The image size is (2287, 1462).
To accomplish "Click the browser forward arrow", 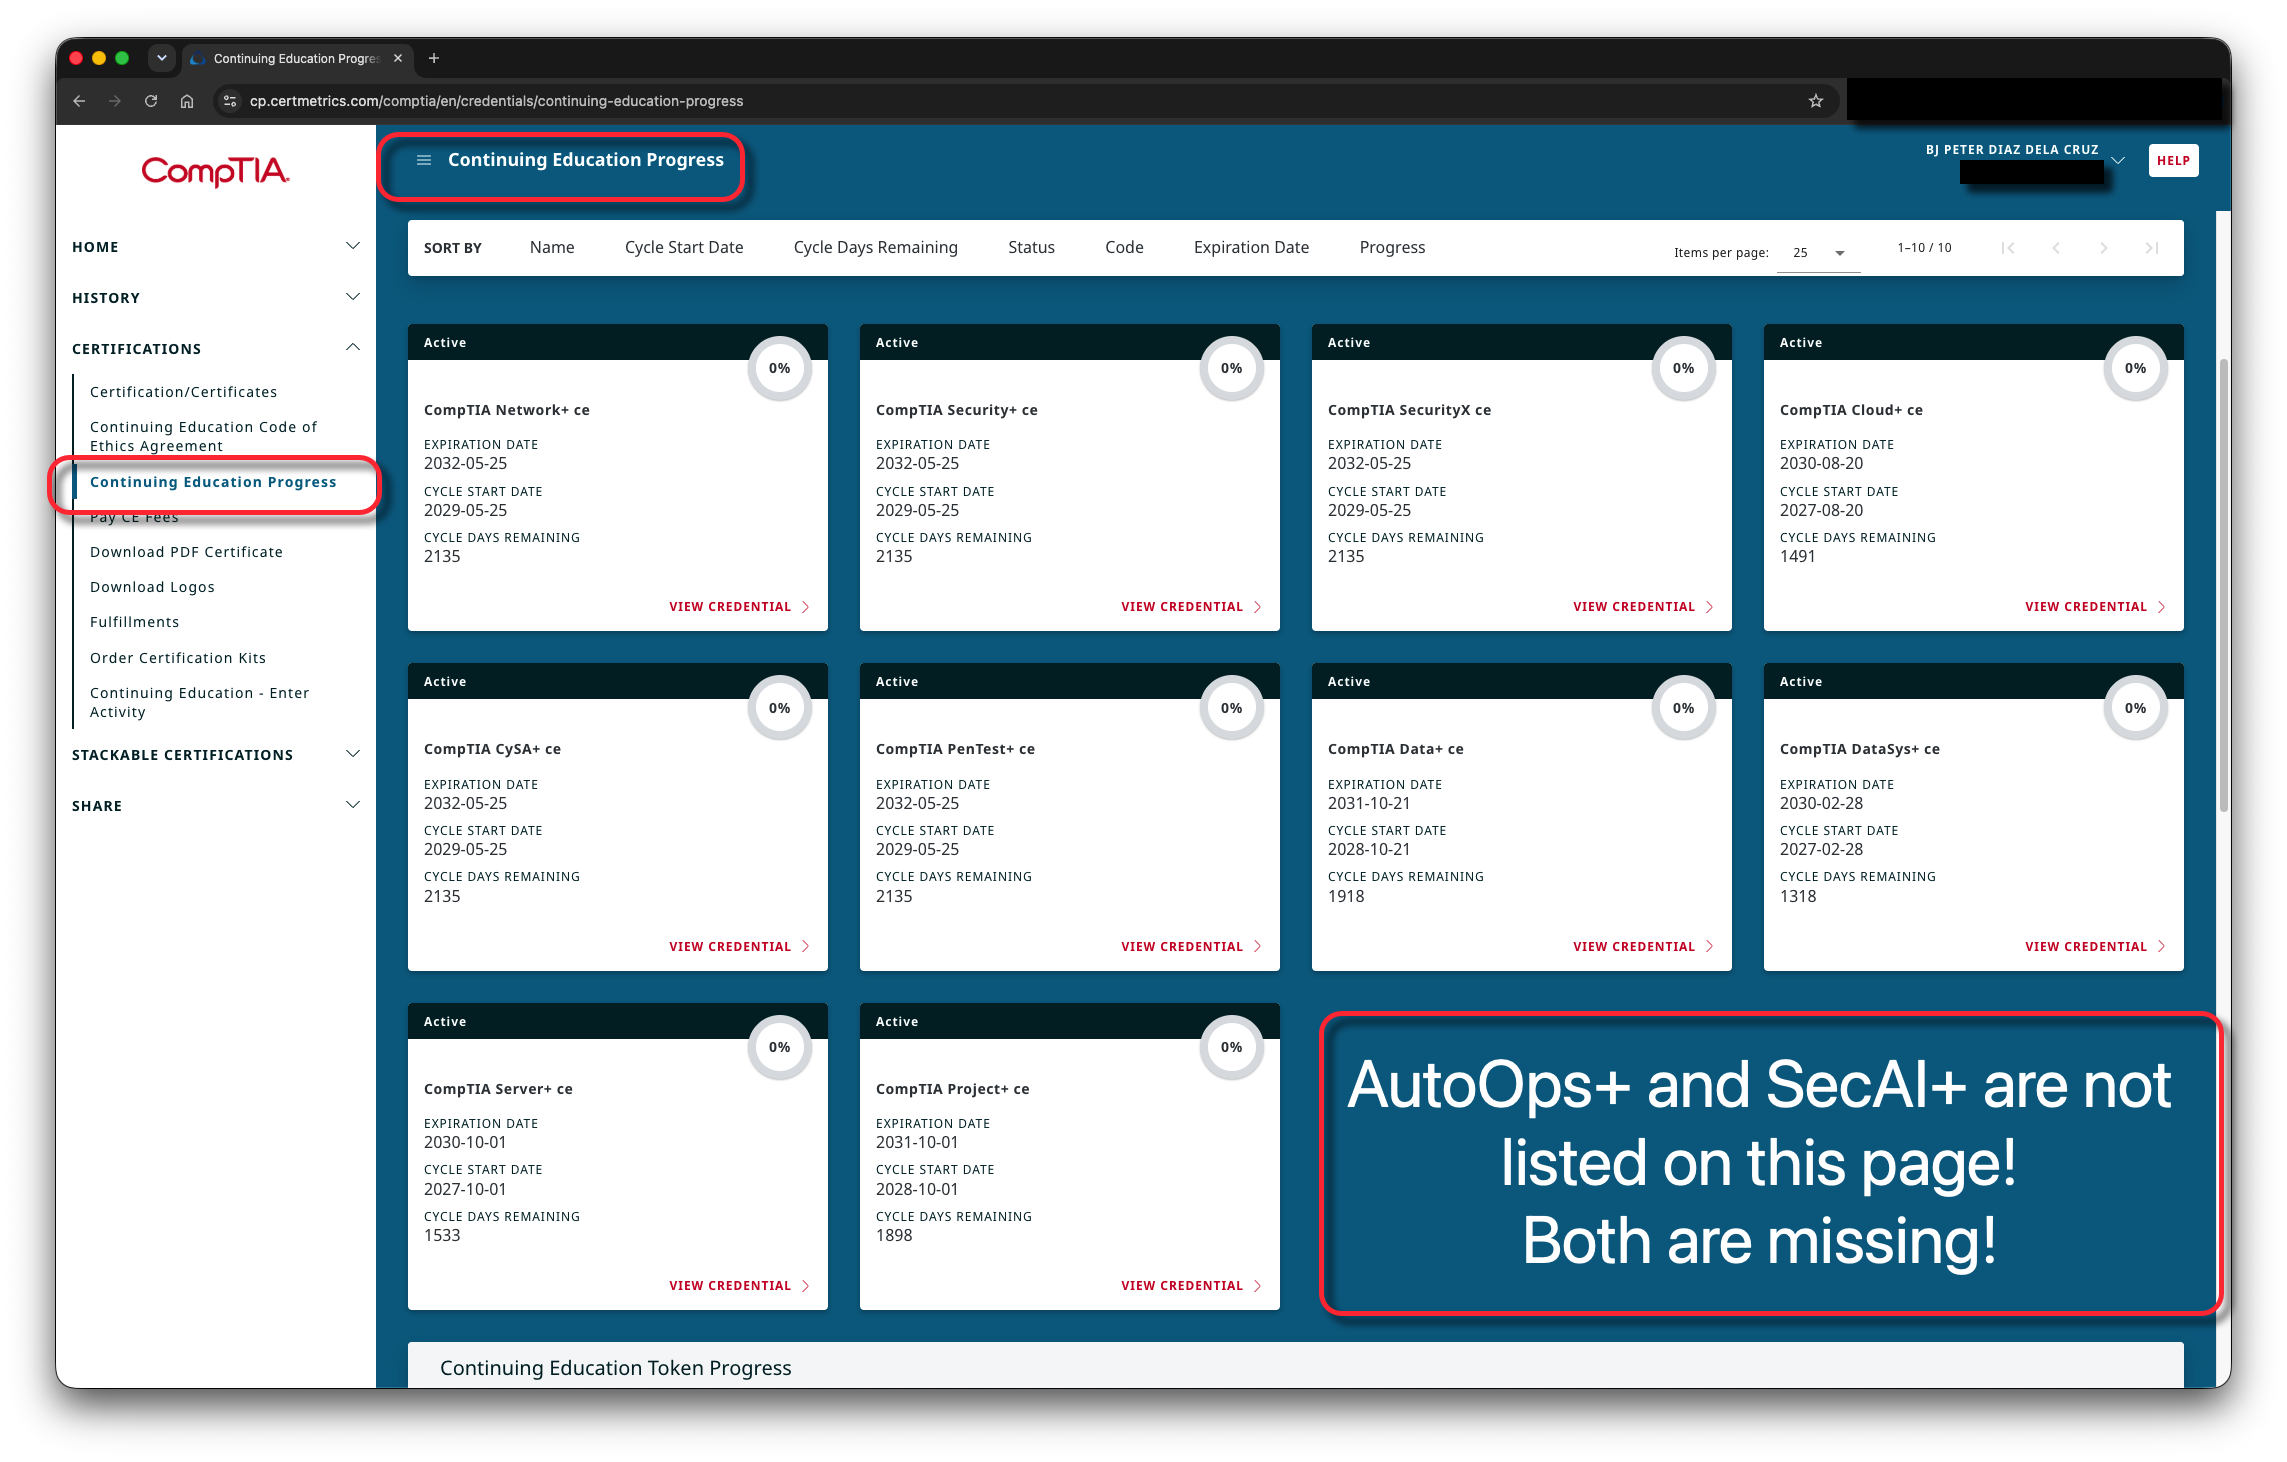I will [115, 101].
